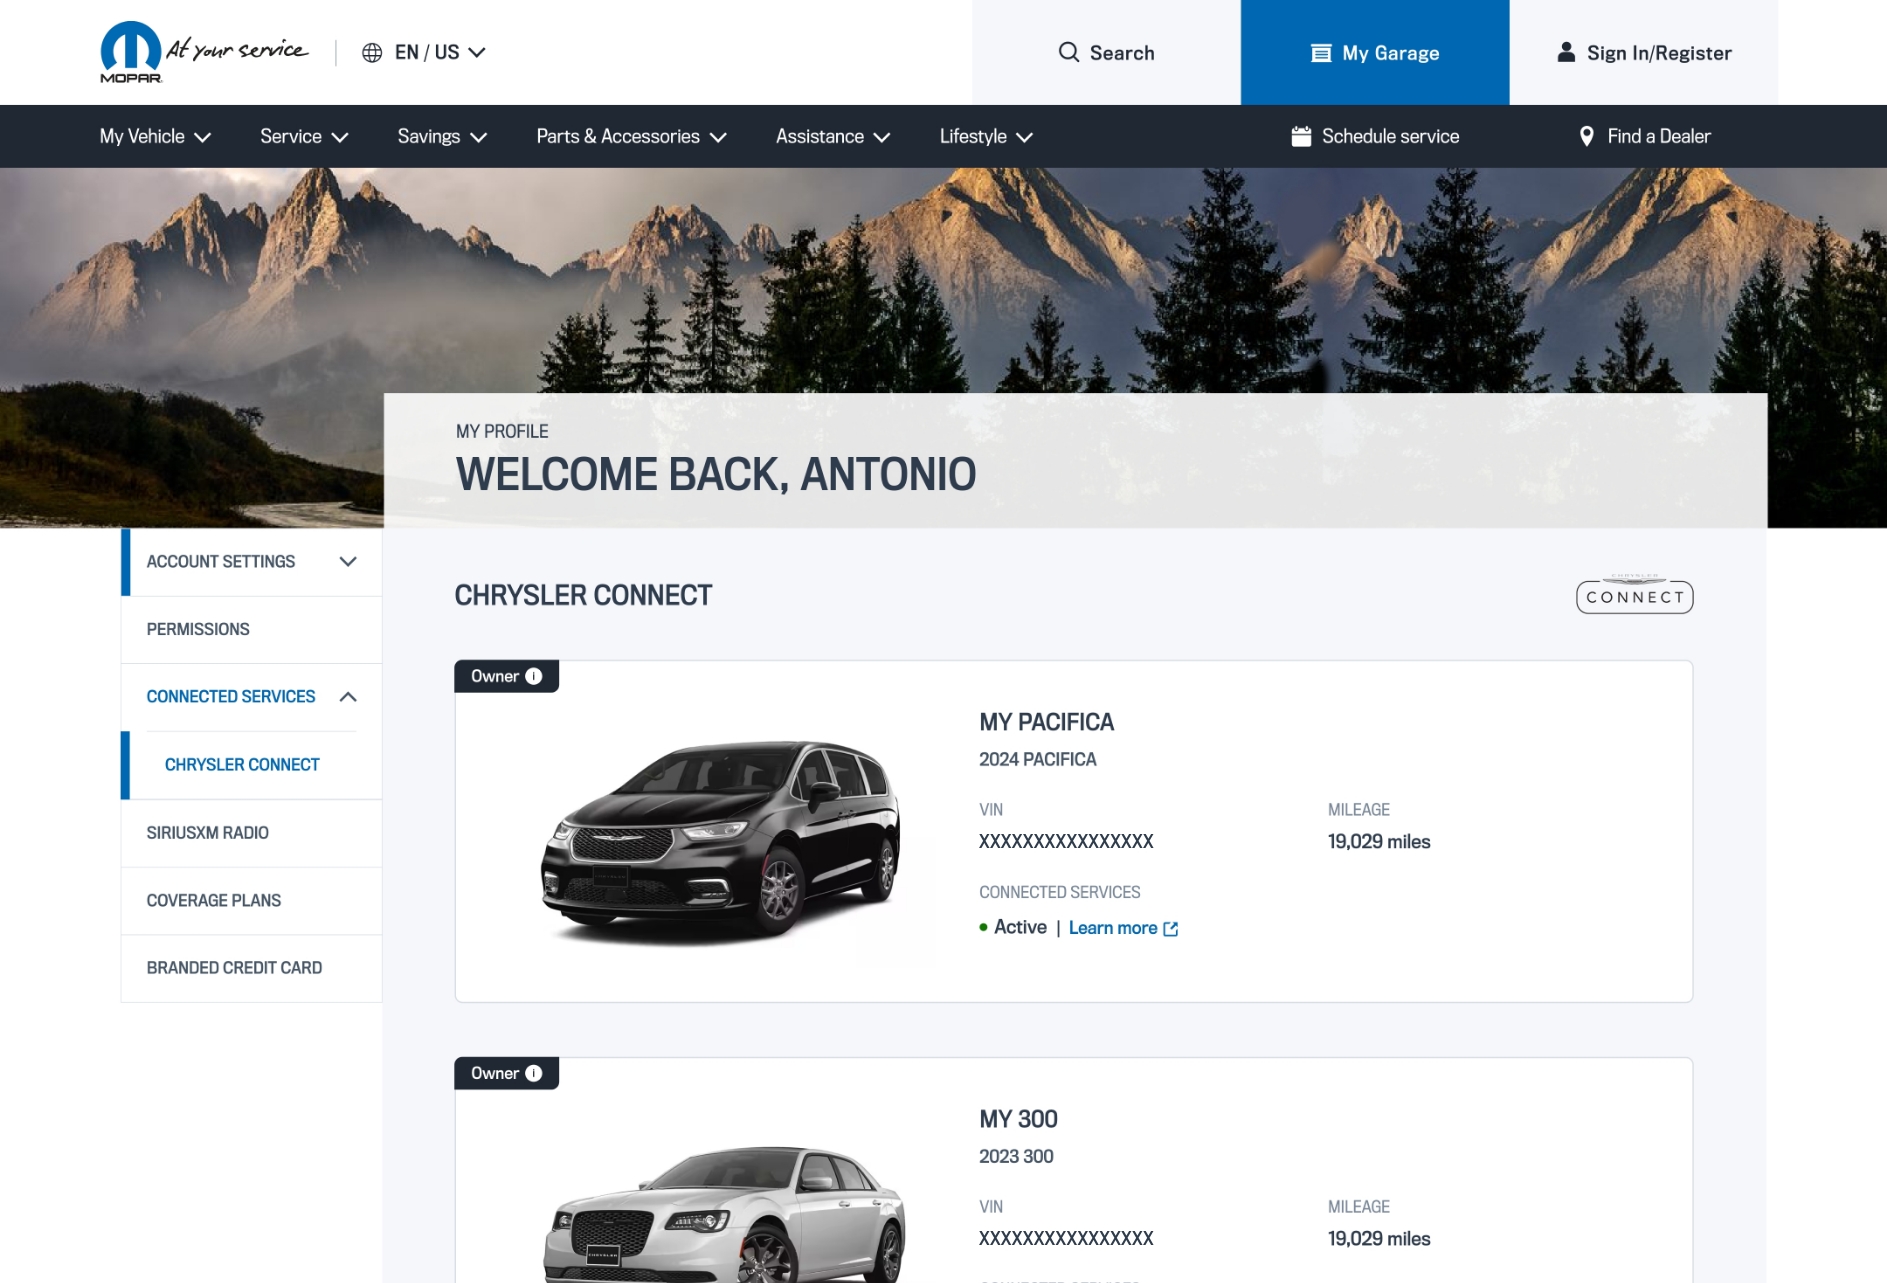The image size is (1887, 1283).
Task: Click the Active status indicator dot
Action: (983, 927)
